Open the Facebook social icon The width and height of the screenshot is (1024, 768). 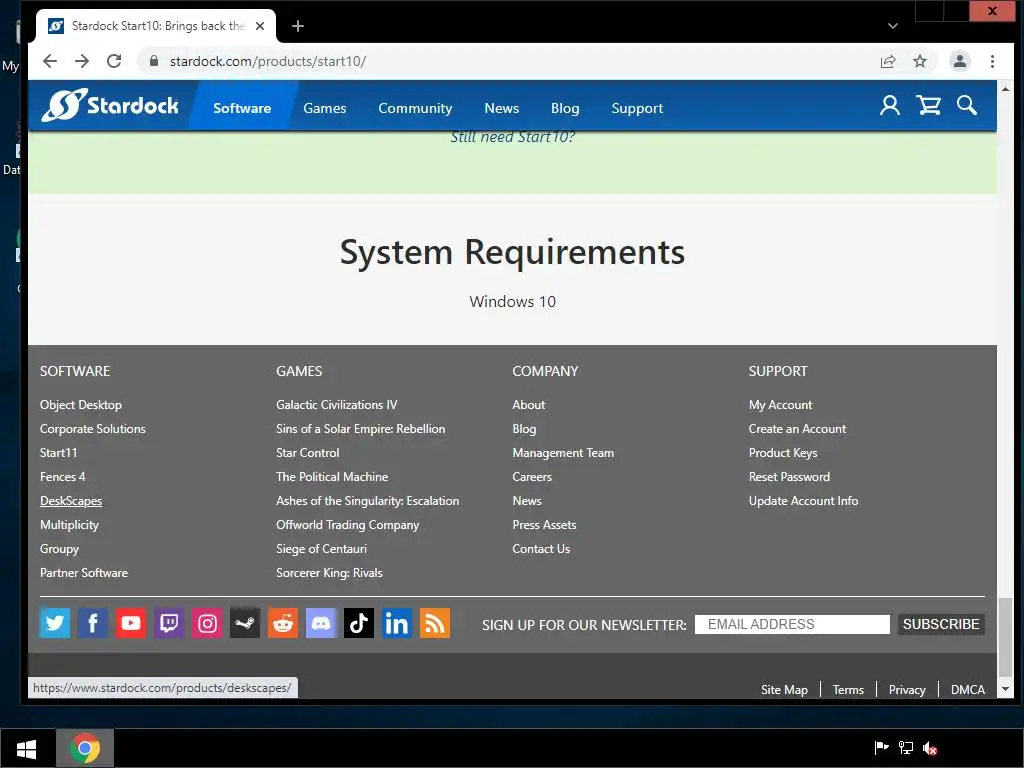click(93, 623)
